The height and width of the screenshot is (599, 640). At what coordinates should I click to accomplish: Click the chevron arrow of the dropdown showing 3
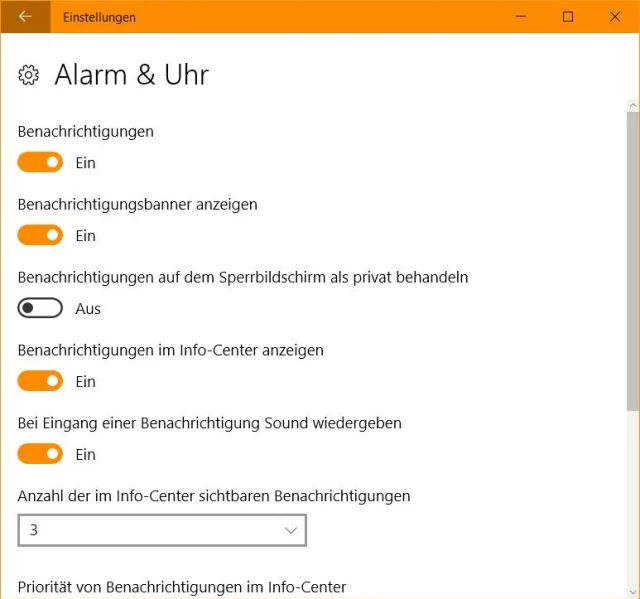click(x=291, y=530)
